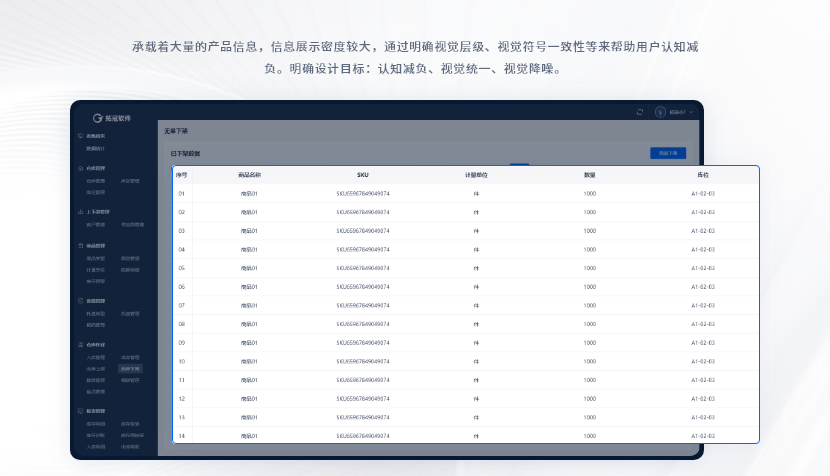Click the hierarchy icon beside 上下游管理

(x=80, y=212)
